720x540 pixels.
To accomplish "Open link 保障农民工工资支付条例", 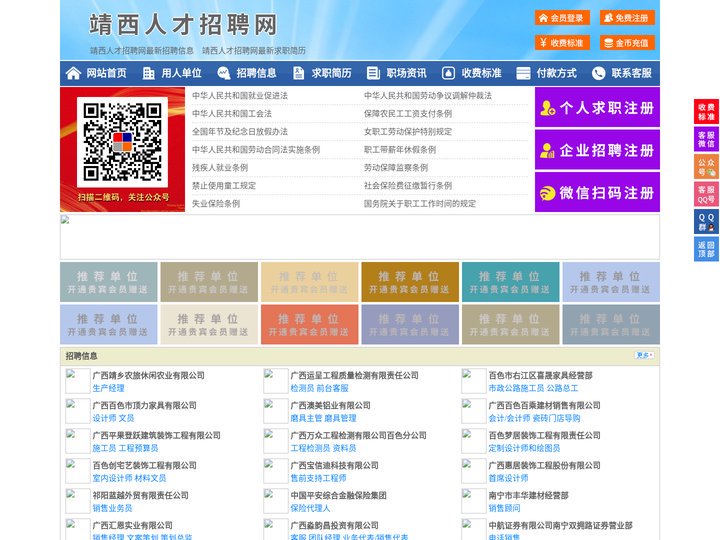I will coord(408,113).
